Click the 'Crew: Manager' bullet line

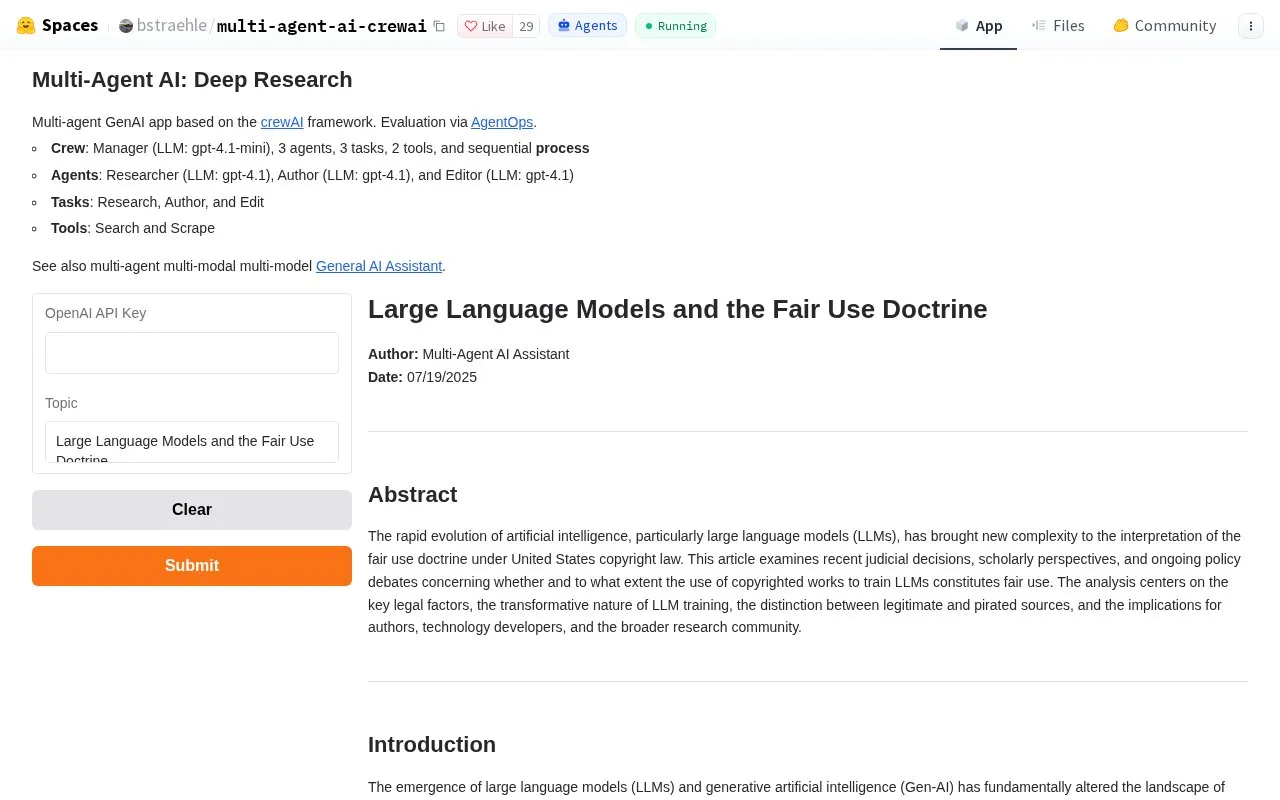(x=320, y=148)
